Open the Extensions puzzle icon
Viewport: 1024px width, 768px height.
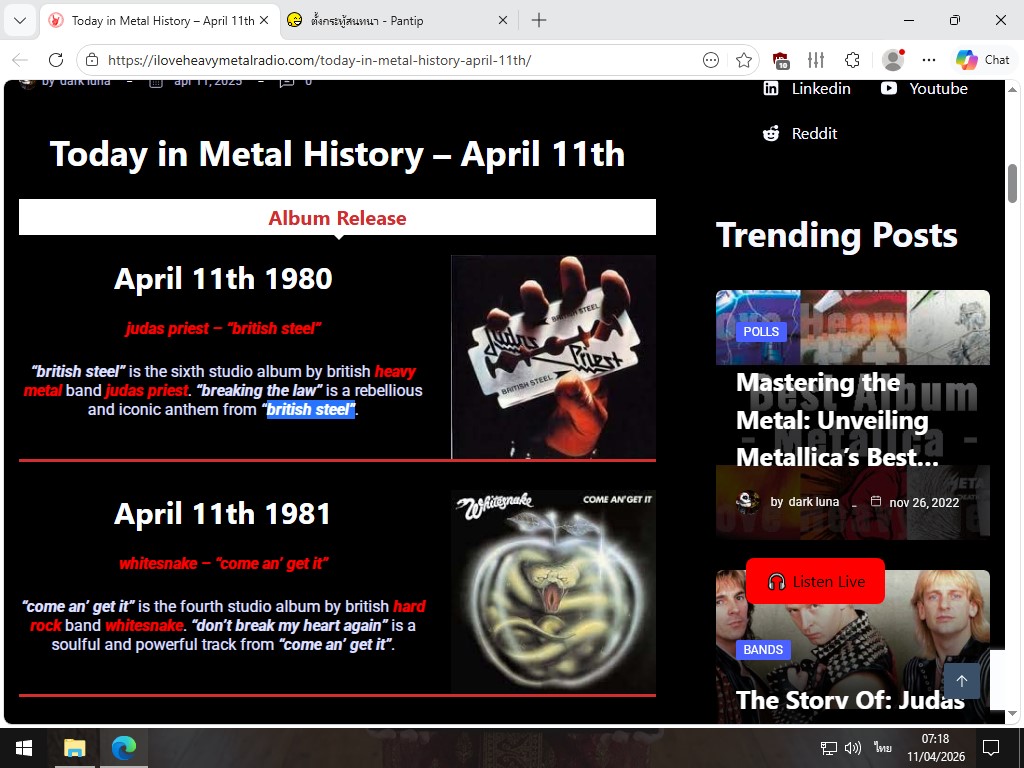pyautogui.click(x=852, y=60)
